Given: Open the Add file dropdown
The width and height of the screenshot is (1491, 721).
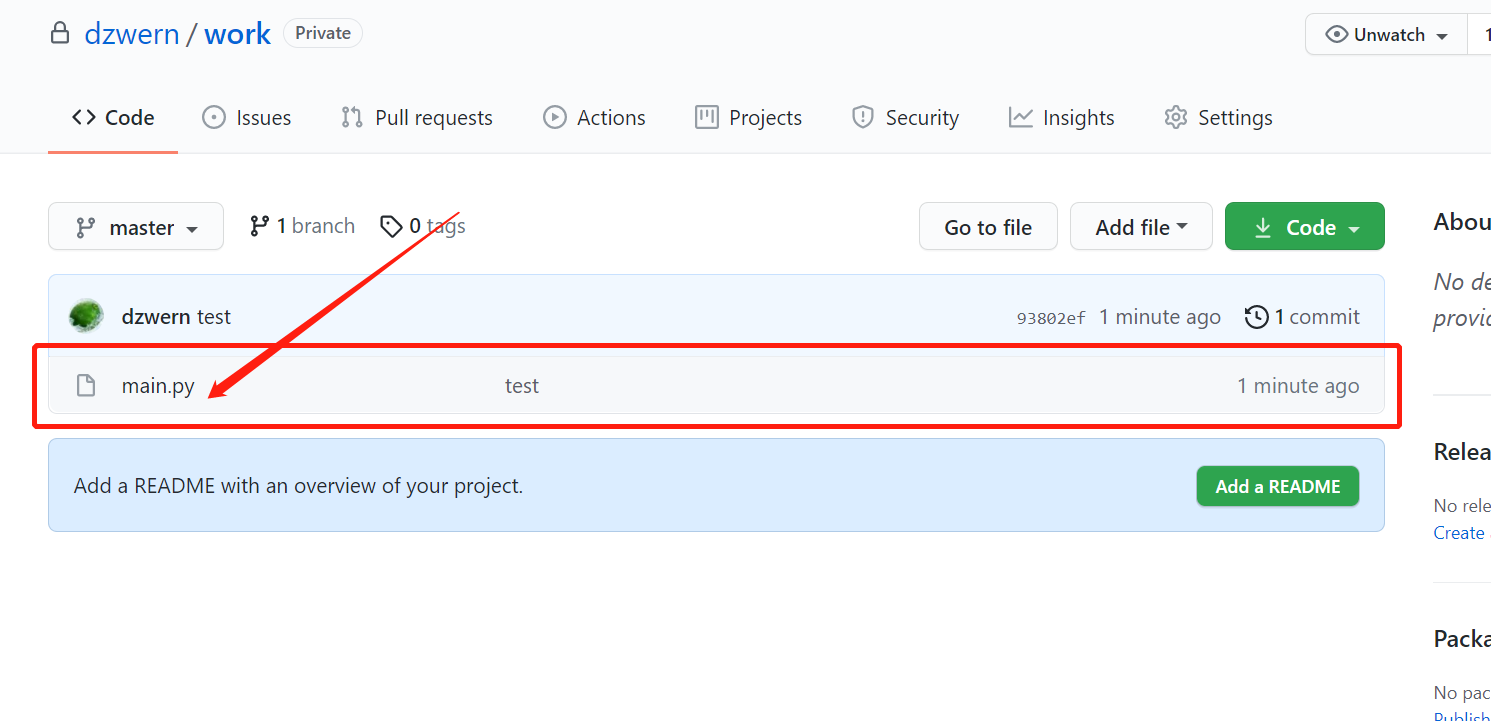Looking at the screenshot, I should (1141, 226).
